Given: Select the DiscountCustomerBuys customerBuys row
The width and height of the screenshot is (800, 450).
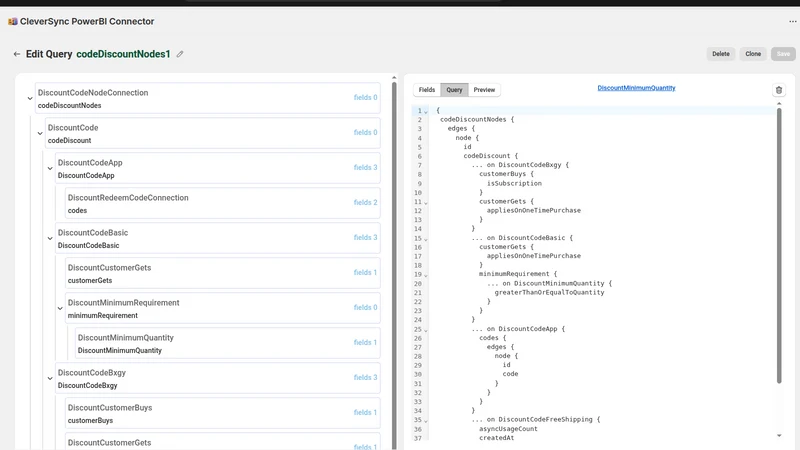Looking at the screenshot, I should pos(223,413).
